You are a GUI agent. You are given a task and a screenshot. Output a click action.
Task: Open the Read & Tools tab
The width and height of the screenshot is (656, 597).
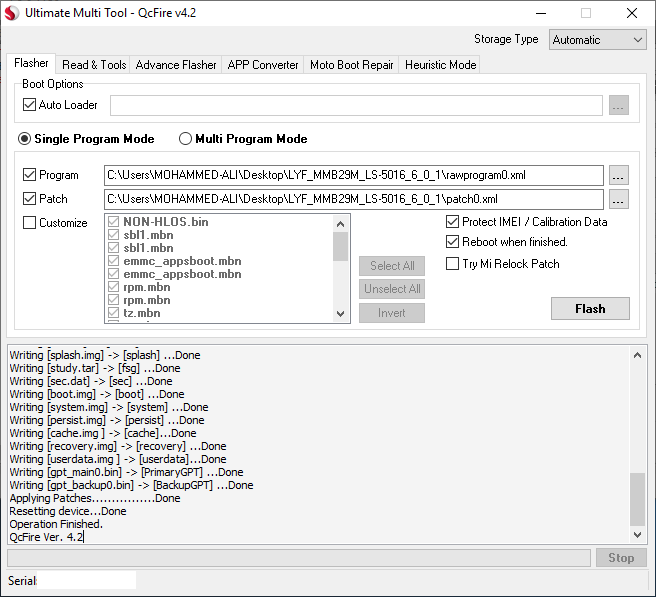[x=94, y=65]
